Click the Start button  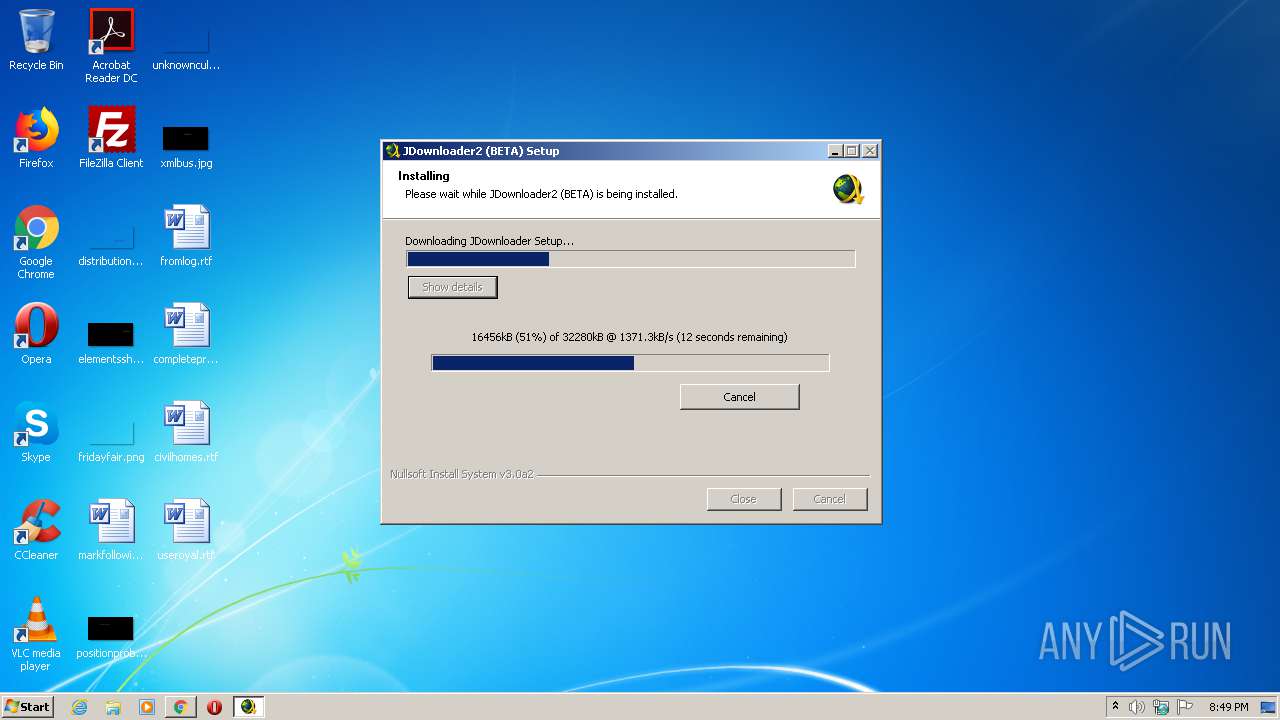28,707
